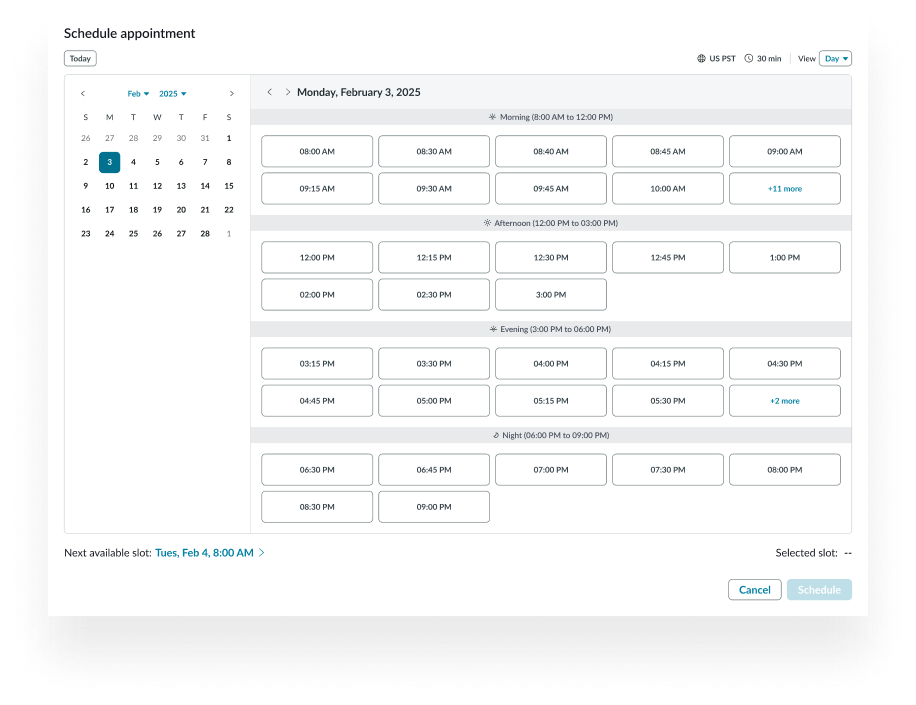The height and width of the screenshot is (705, 916).
Task: Expand the +2 more evening slots
Action: pos(784,400)
